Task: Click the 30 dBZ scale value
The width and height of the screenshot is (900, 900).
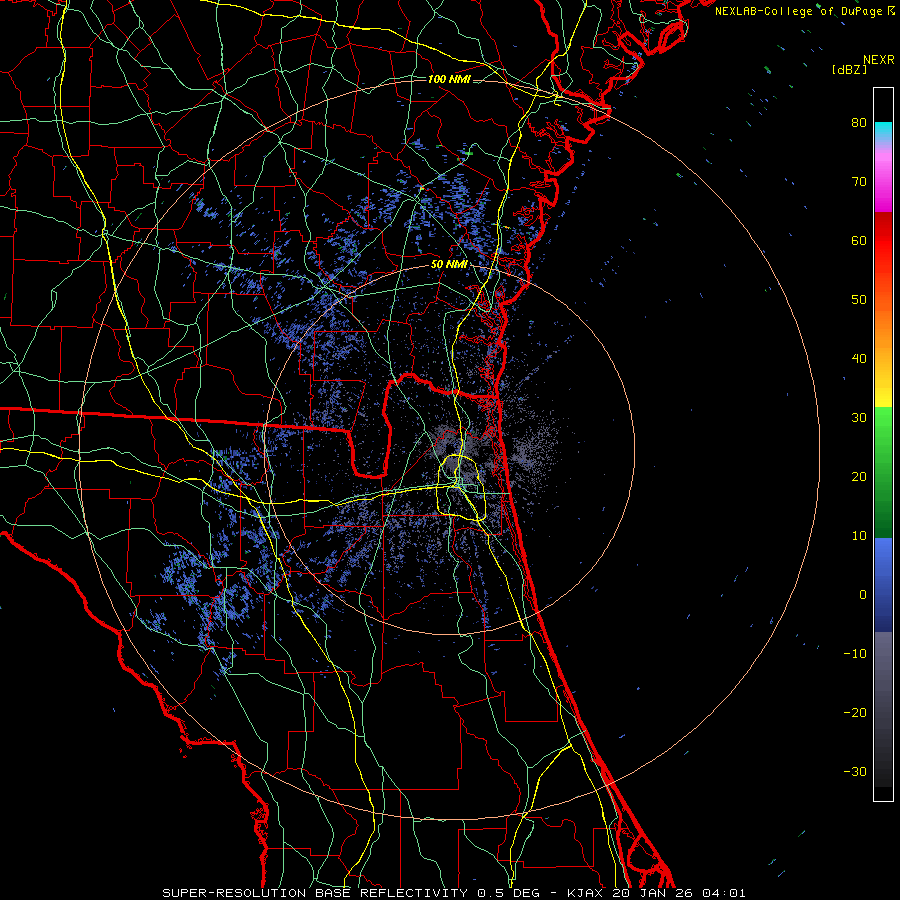Action: (x=859, y=417)
